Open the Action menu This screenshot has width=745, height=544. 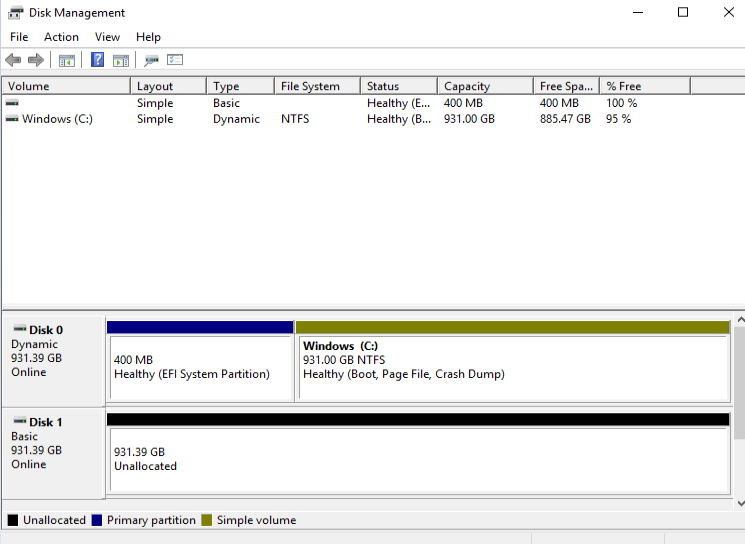61,37
